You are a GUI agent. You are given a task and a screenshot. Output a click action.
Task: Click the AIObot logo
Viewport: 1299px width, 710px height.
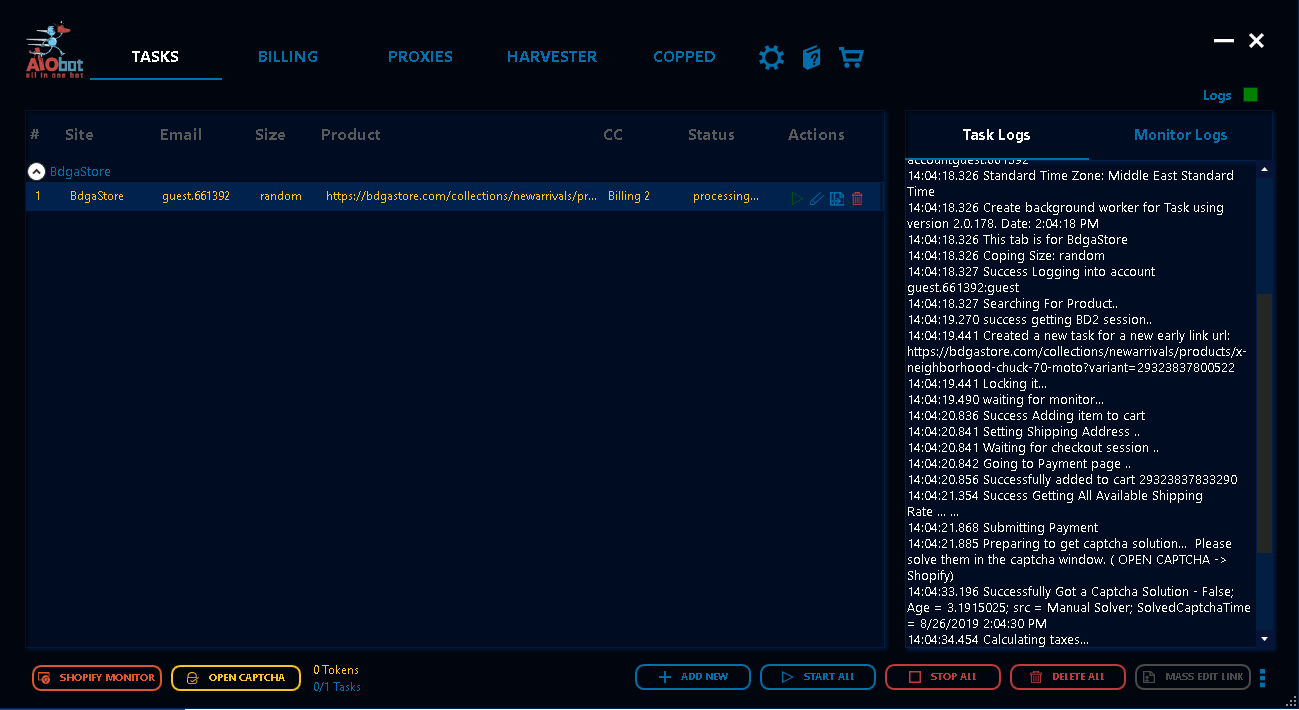[54, 52]
